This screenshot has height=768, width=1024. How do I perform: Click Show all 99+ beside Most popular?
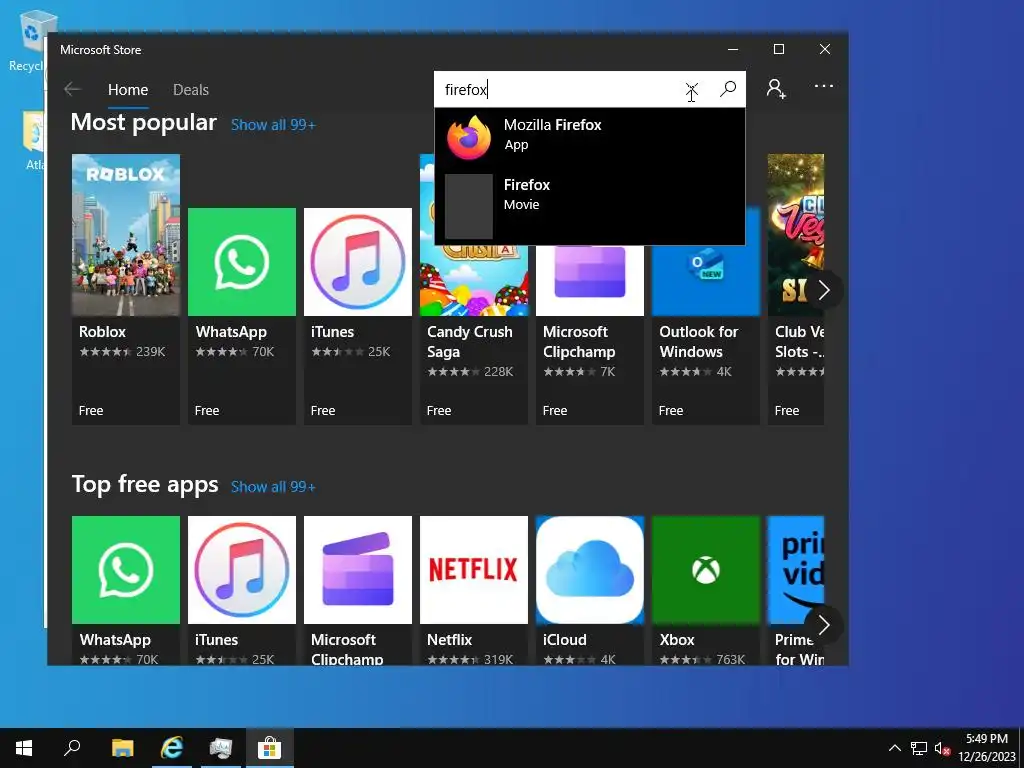[273, 125]
